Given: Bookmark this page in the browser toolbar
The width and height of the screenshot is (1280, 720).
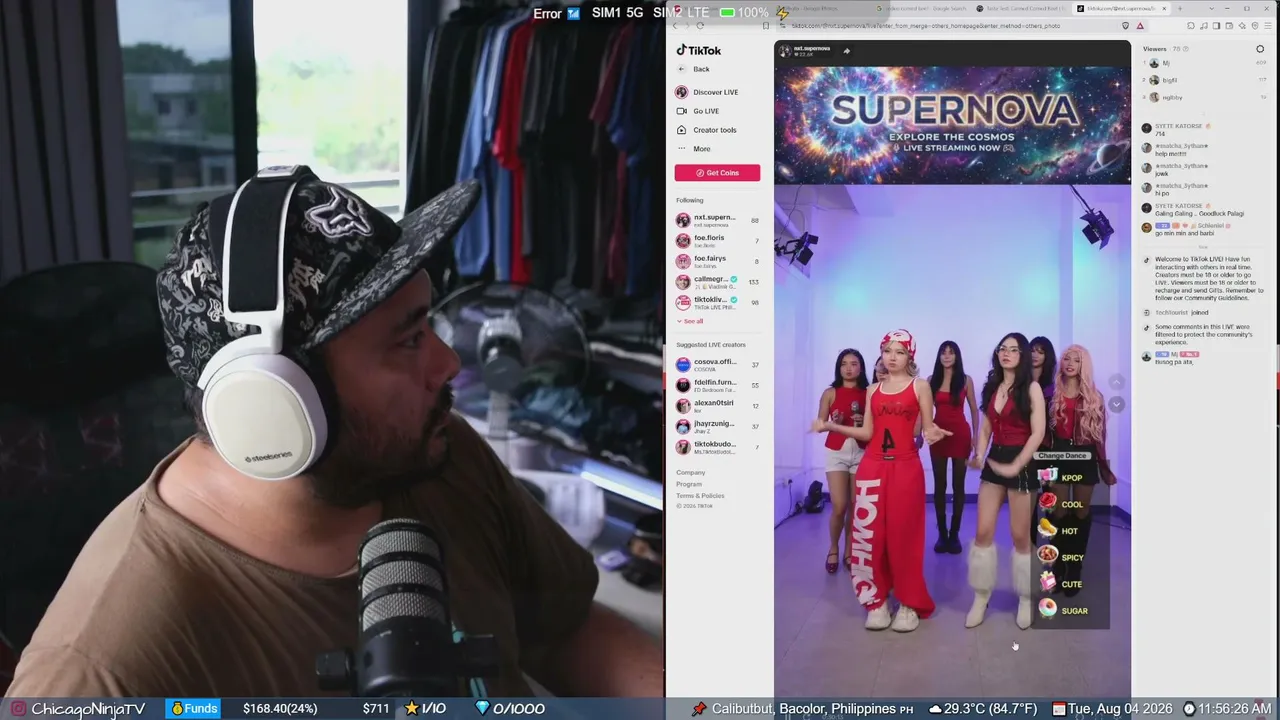Looking at the screenshot, I should click(766, 25).
